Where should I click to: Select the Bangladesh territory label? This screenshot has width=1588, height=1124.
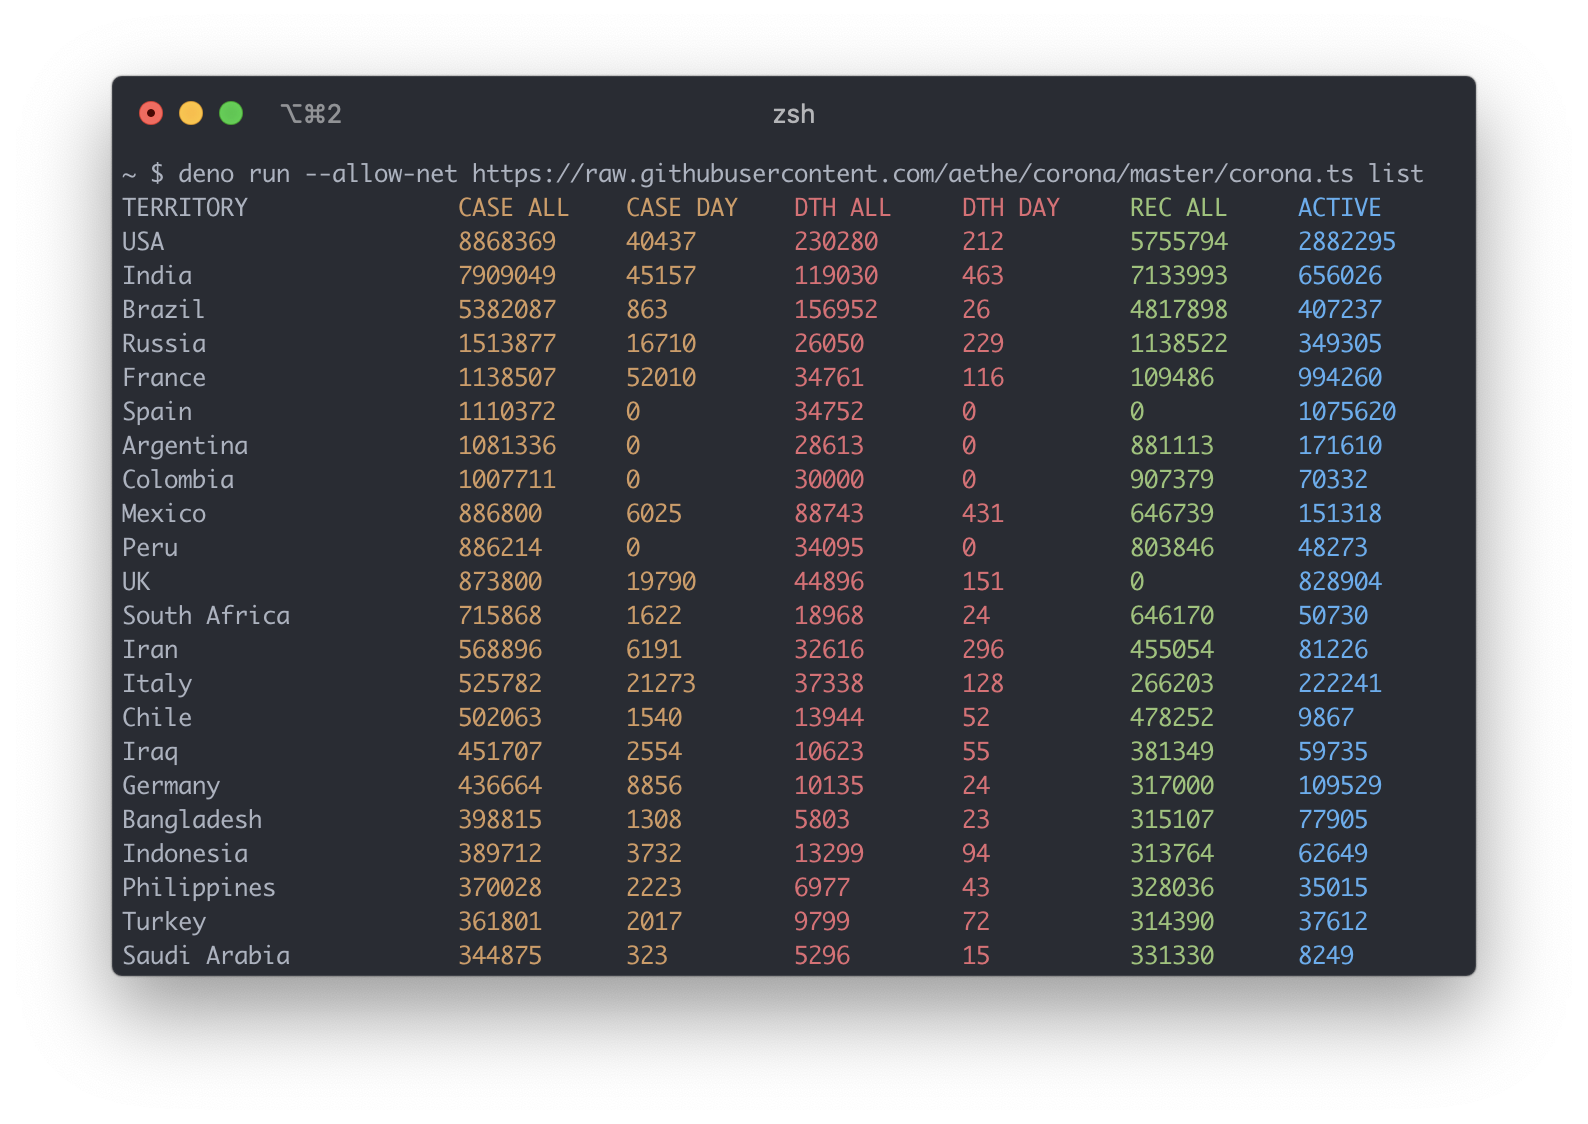[x=192, y=820]
